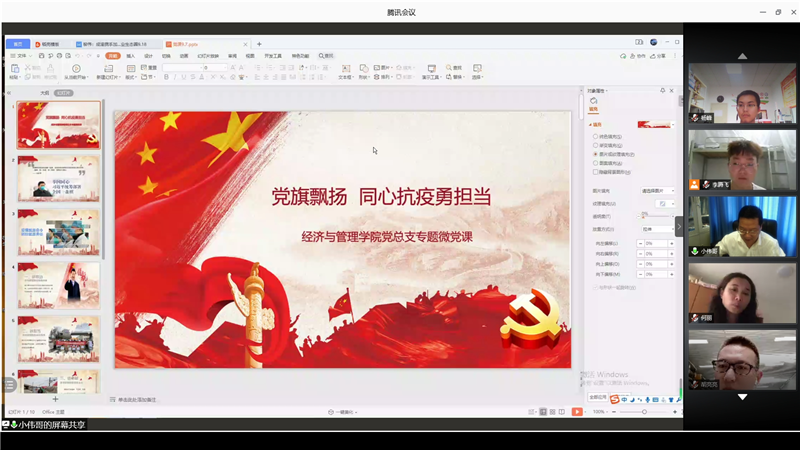800x450 pixels.
Task: Click the Share button
Action: click(x=658, y=56)
